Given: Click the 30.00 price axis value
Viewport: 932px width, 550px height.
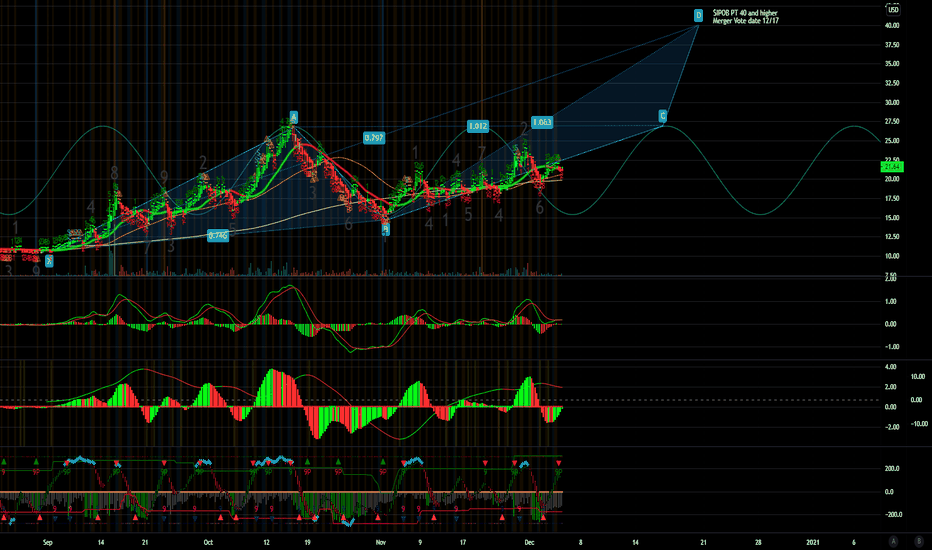Looking at the screenshot, I should coord(892,102).
